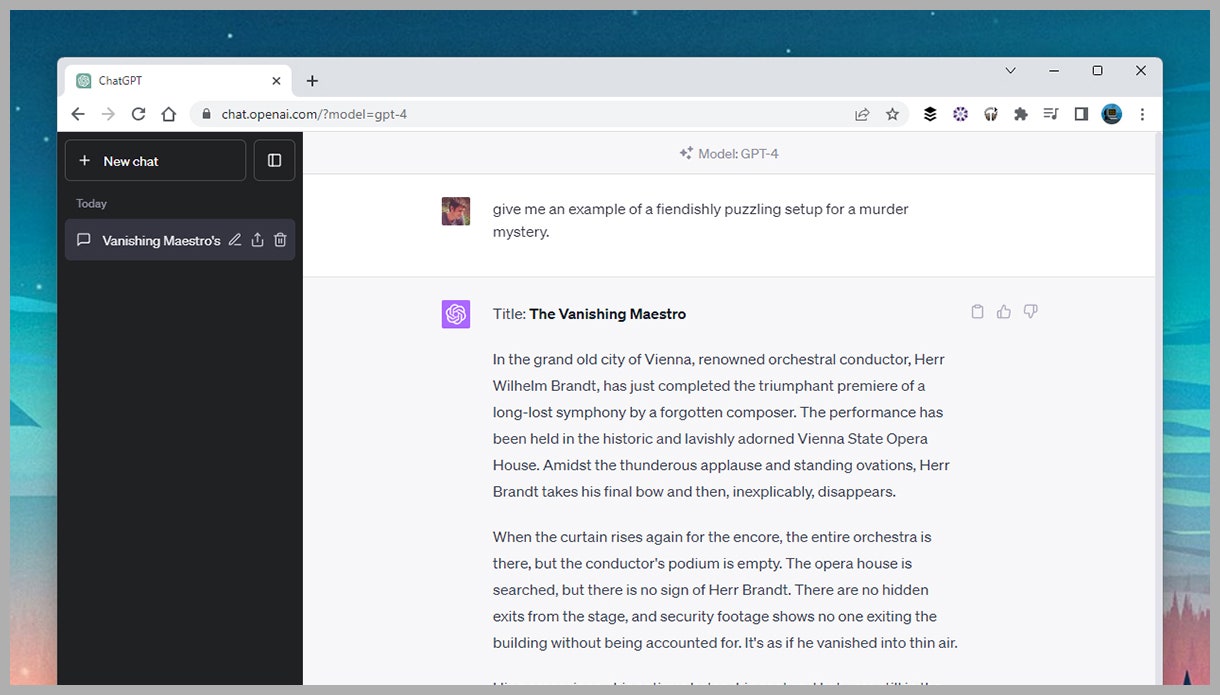Rename the Vanishing Maestro chat with pencil icon
This screenshot has width=1220, height=695.
235,240
